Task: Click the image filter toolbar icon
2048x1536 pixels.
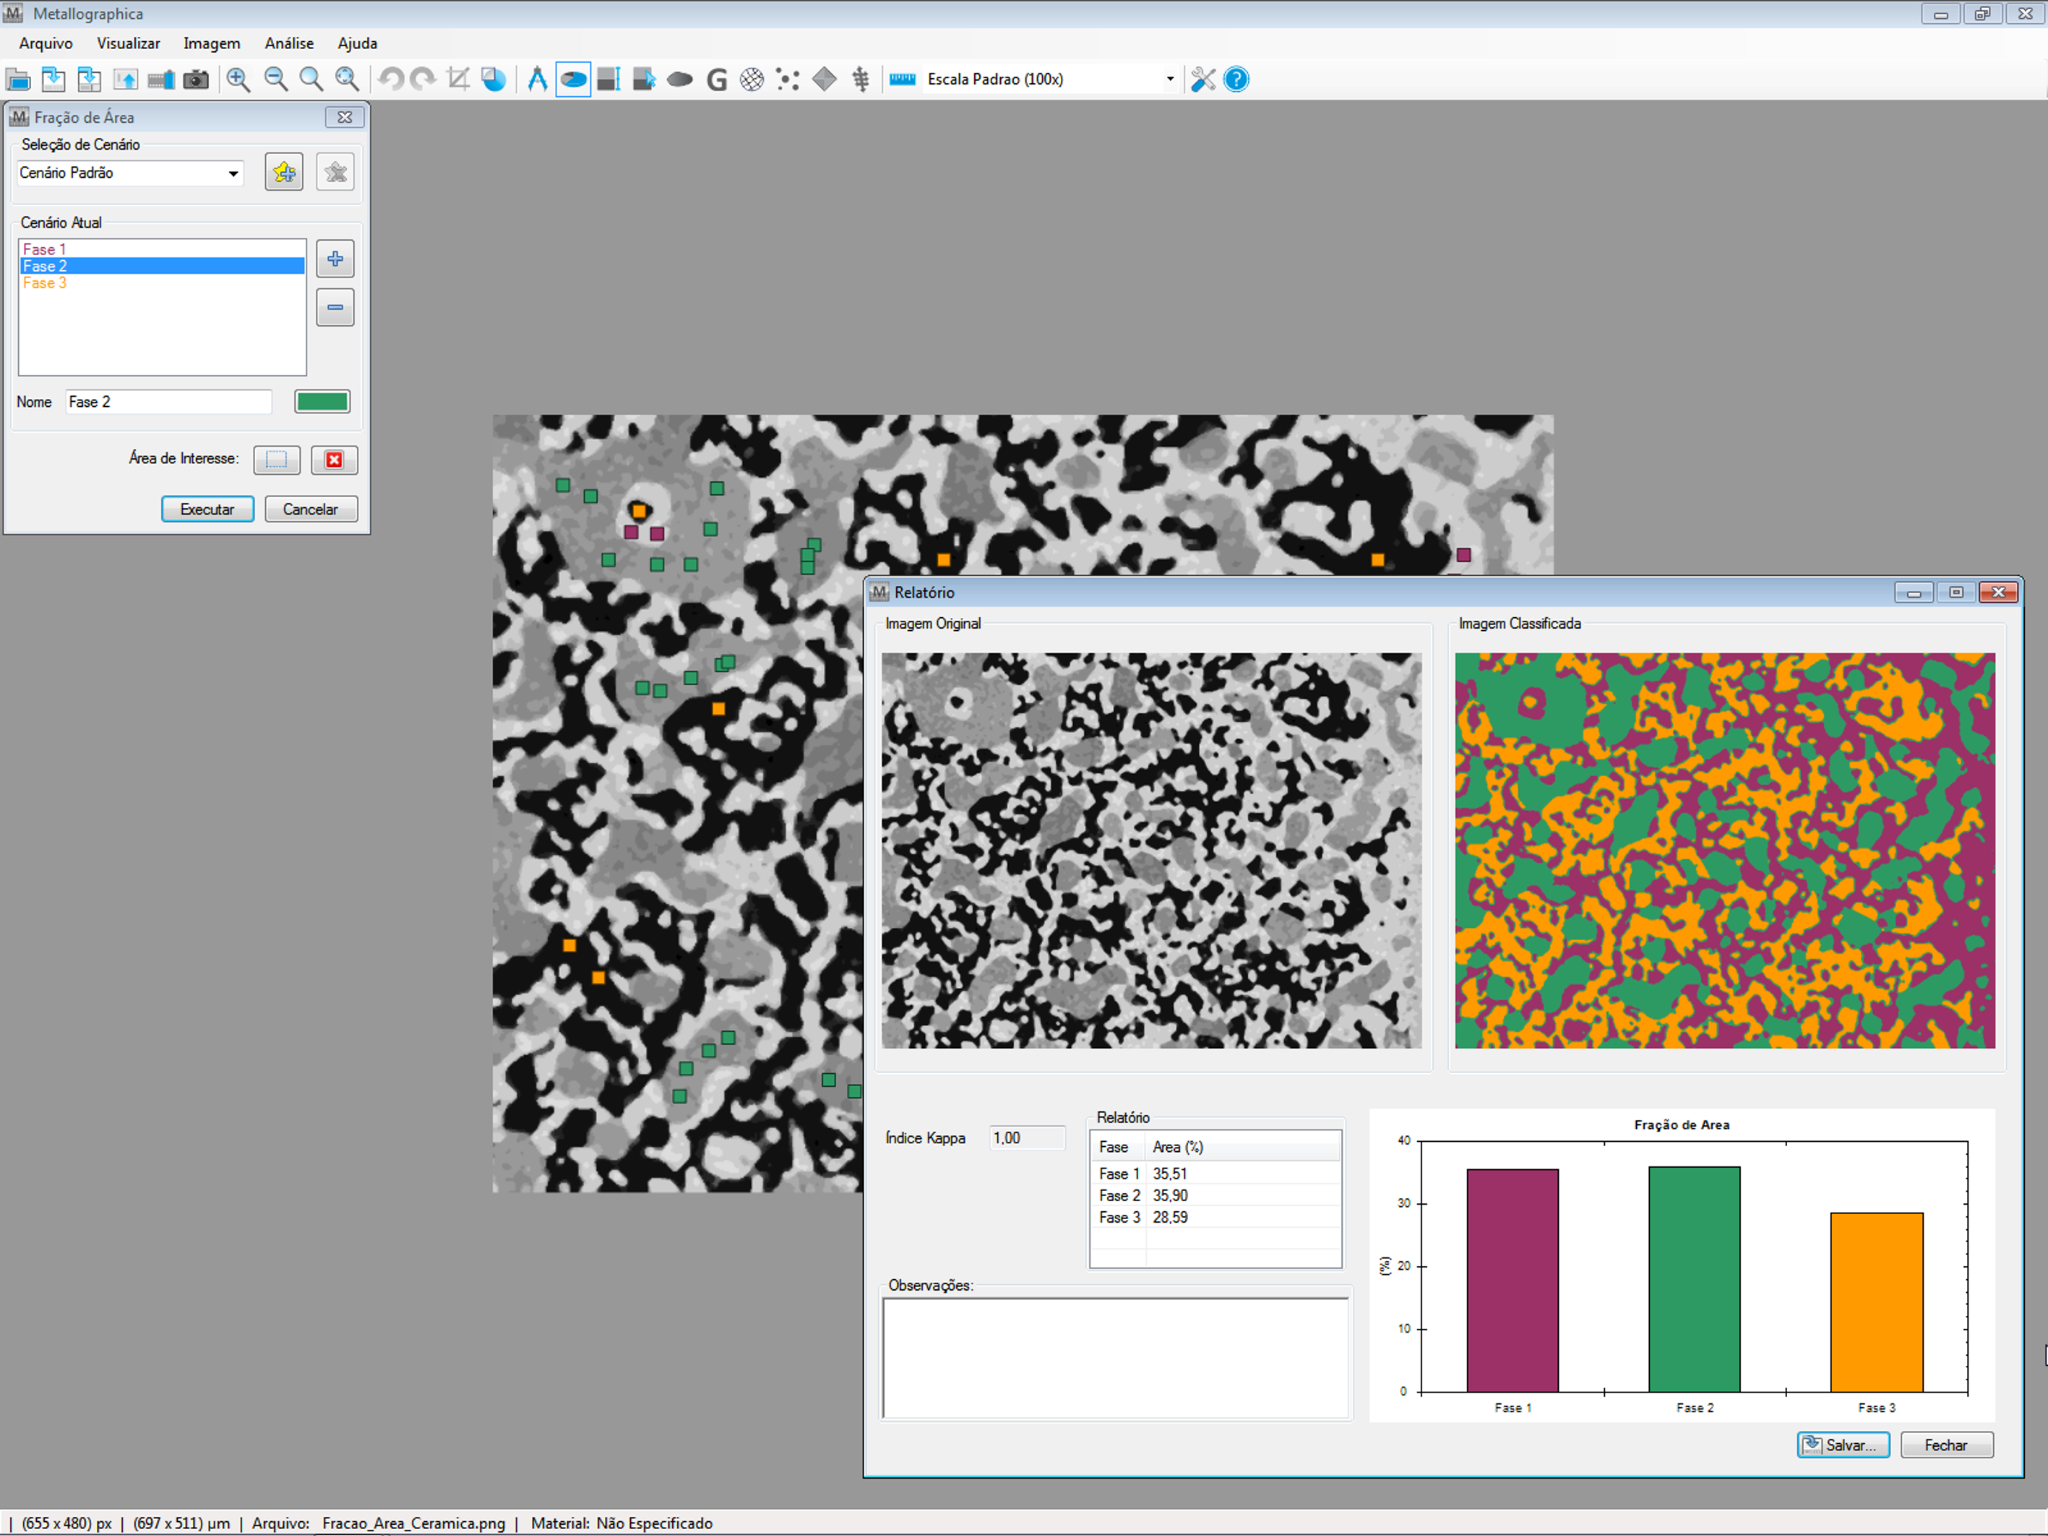Action: tap(494, 79)
